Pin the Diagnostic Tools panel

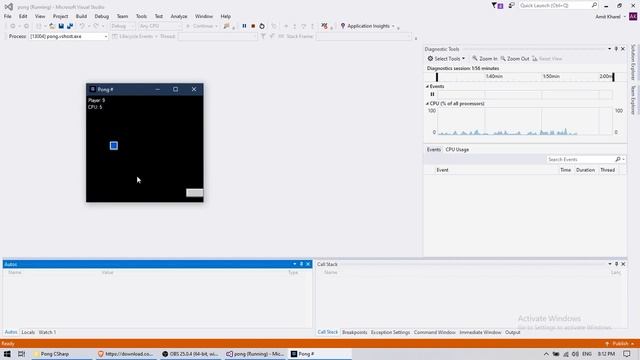click(x=616, y=49)
